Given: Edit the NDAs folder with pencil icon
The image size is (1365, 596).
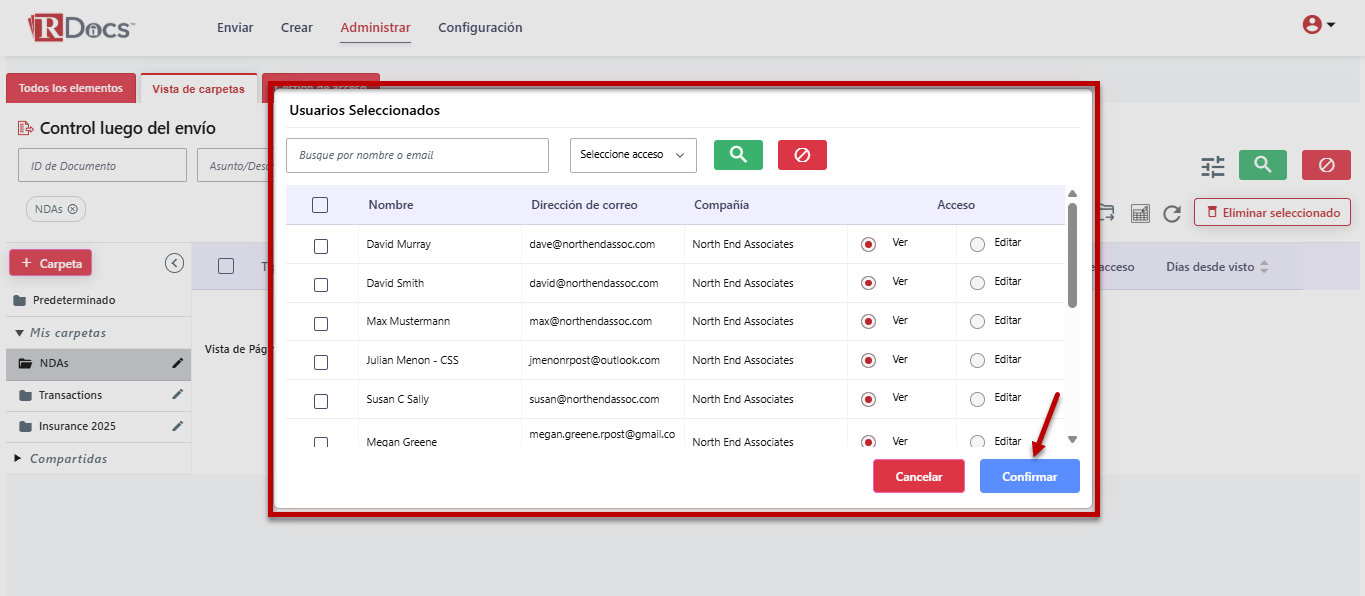Looking at the screenshot, I should click(x=178, y=363).
